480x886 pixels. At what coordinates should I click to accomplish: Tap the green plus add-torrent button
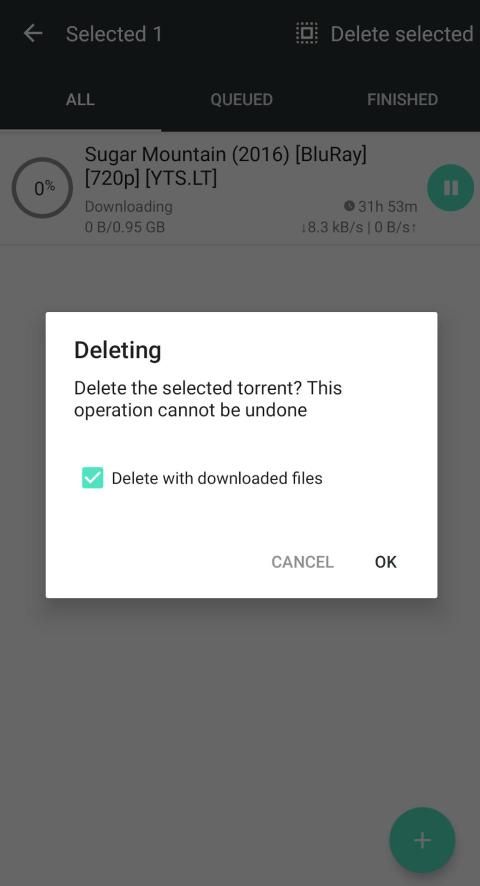tap(422, 840)
